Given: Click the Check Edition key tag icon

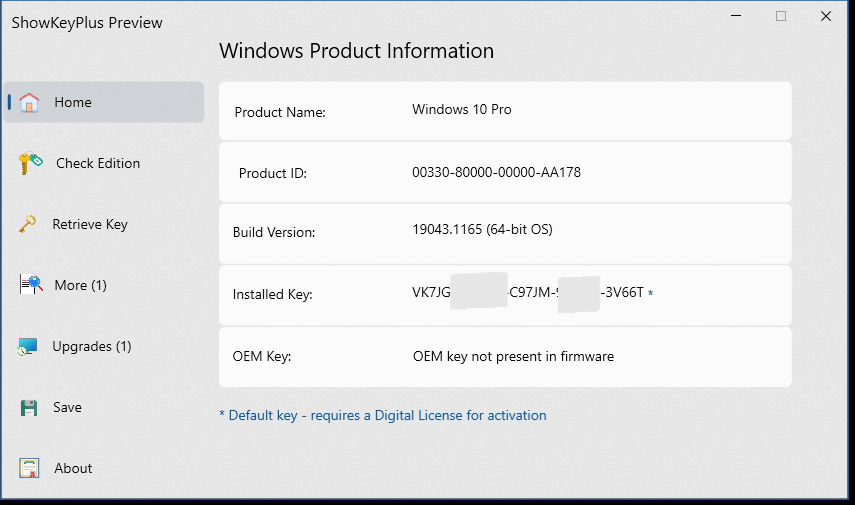Looking at the screenshot, I should (x=31, y=163).
